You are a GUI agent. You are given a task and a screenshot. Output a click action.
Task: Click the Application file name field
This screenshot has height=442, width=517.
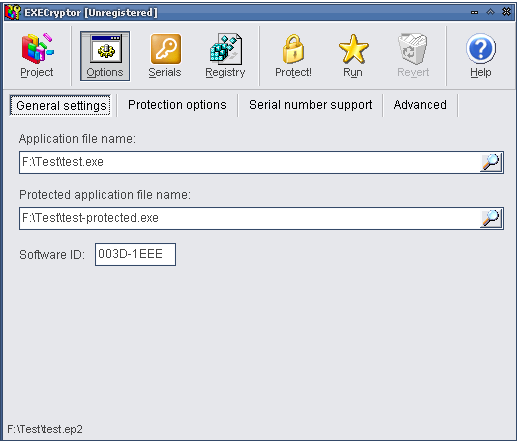pos(249,162)
